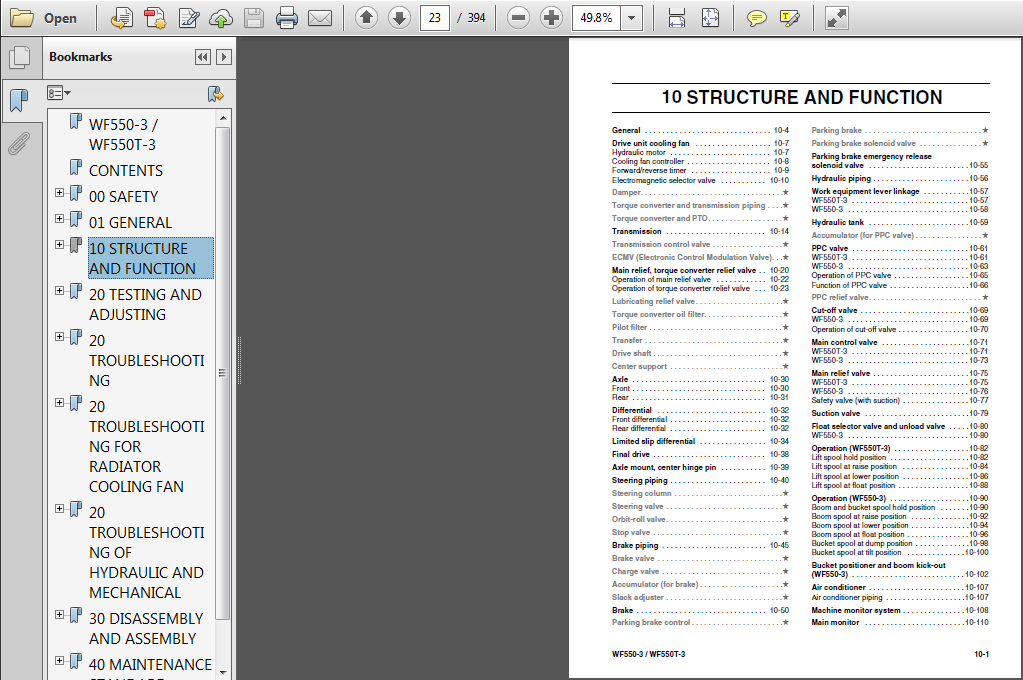This screenshot has width=1023, height=680.
Task: Click the expand panel right-arrow button
Action: (224, 57)
